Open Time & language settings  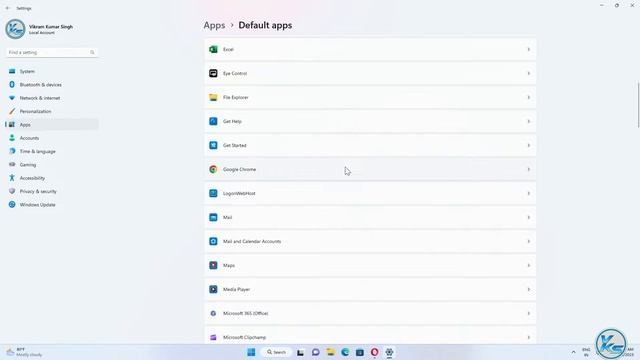(52, 151)
